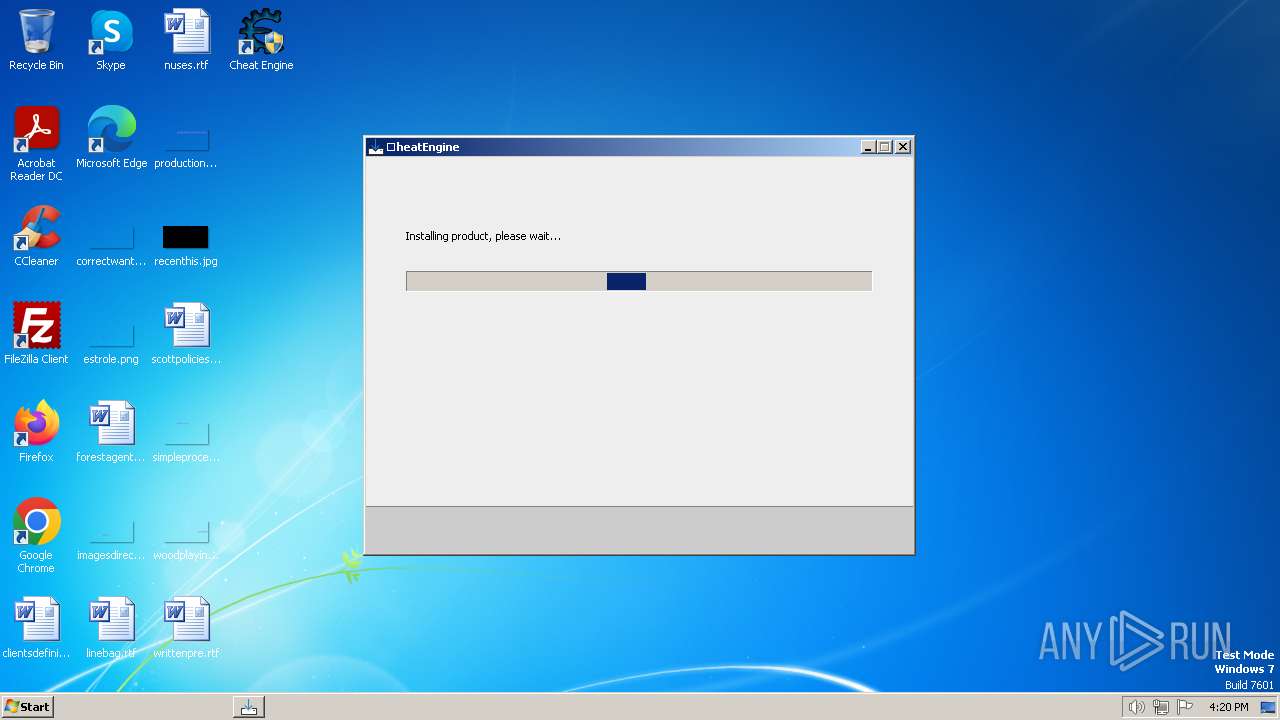
Task: Select the linebag.rtf document icon
Action: tap(111, 628)
